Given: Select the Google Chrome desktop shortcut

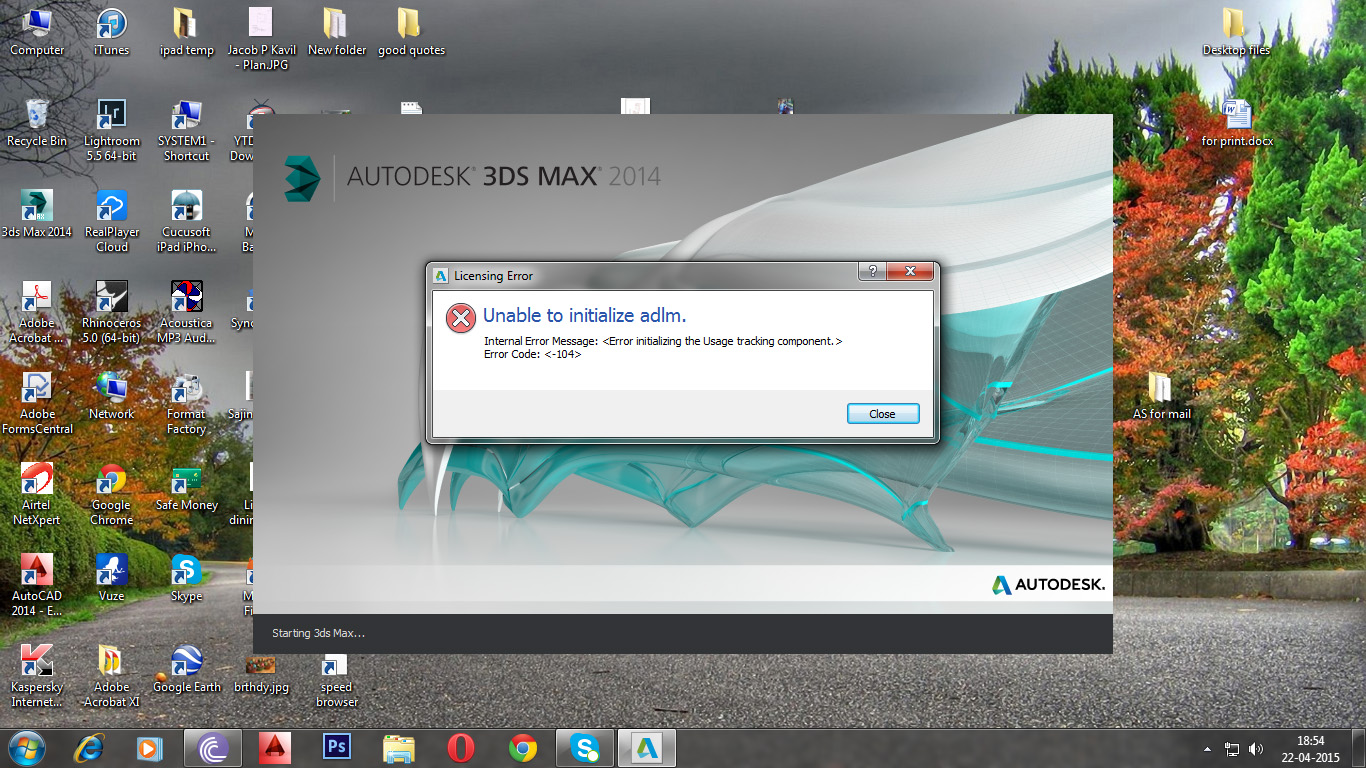Looking at the screenshot, I should [111, 494].
